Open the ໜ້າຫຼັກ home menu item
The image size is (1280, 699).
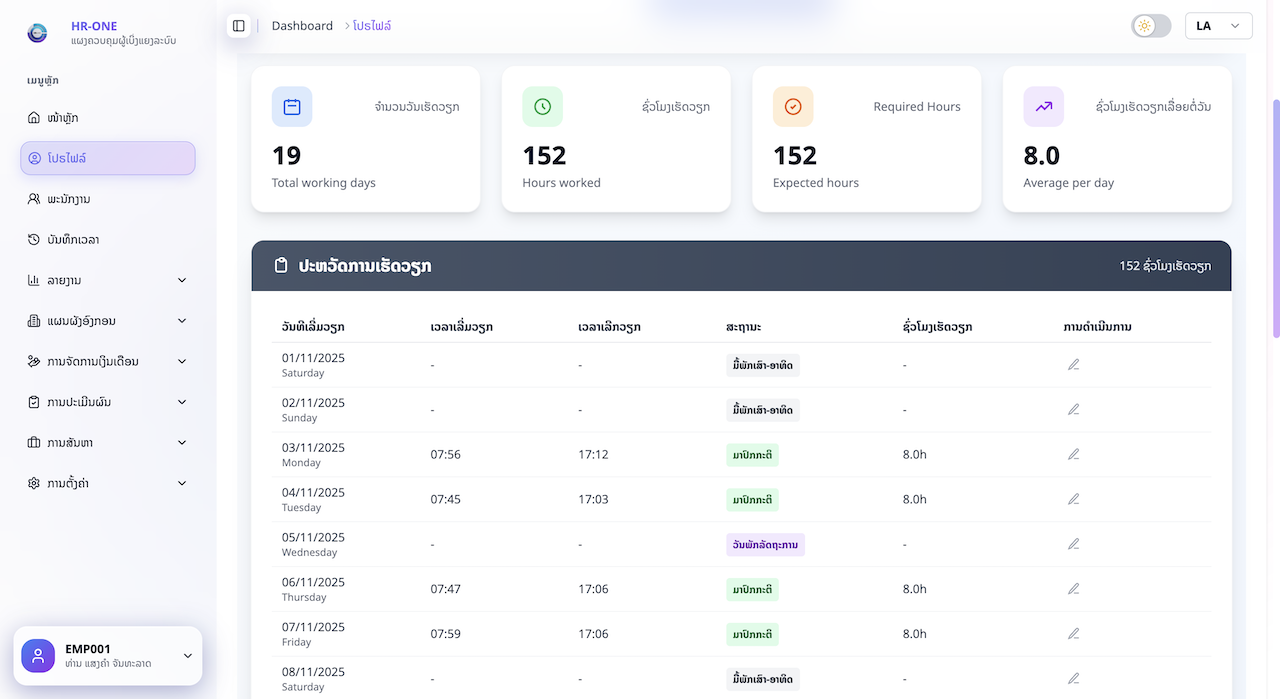pyautogui.click(x=63, y=118)
